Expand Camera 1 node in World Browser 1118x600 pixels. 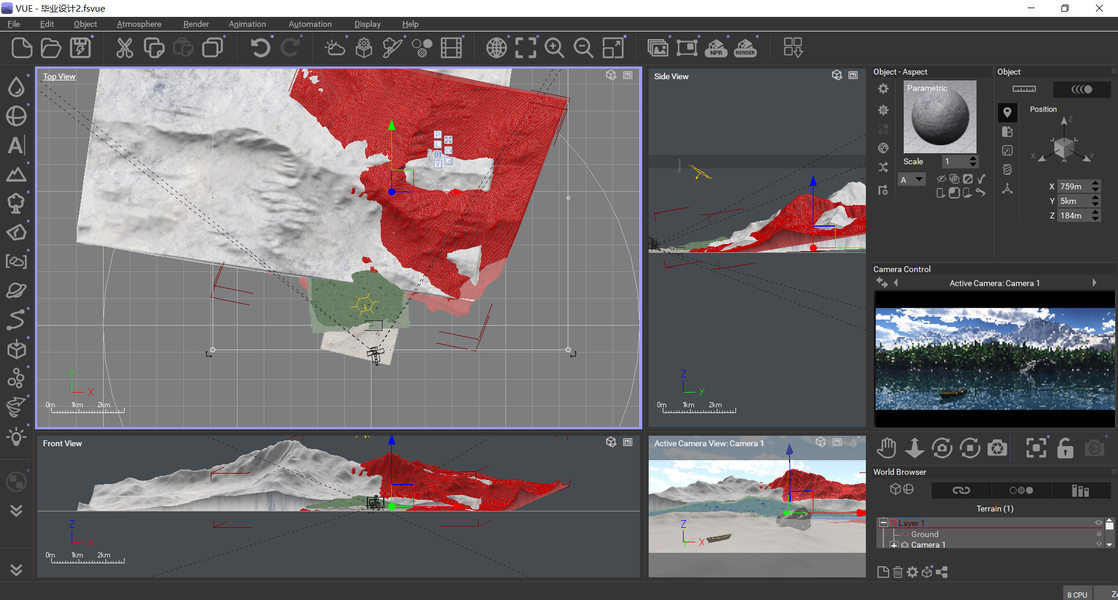[x=894, y=545]
